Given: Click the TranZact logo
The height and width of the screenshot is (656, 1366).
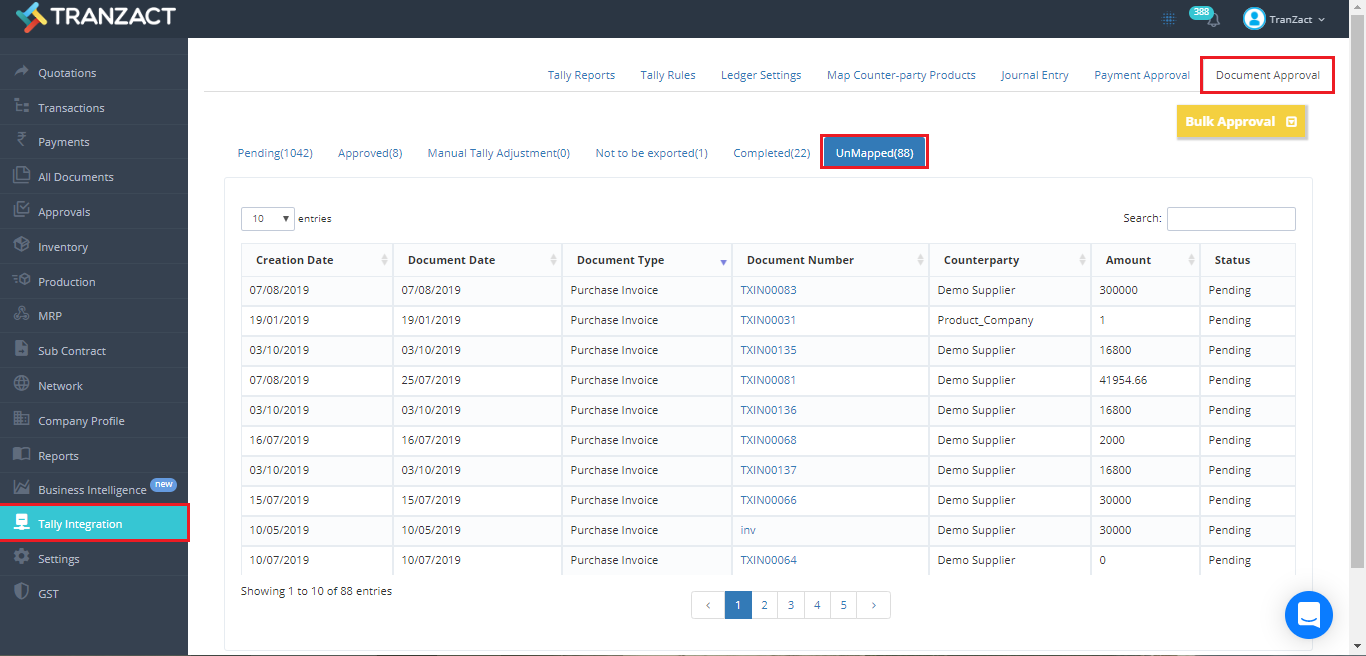Looking at the screenshot, I should point(96,17).
